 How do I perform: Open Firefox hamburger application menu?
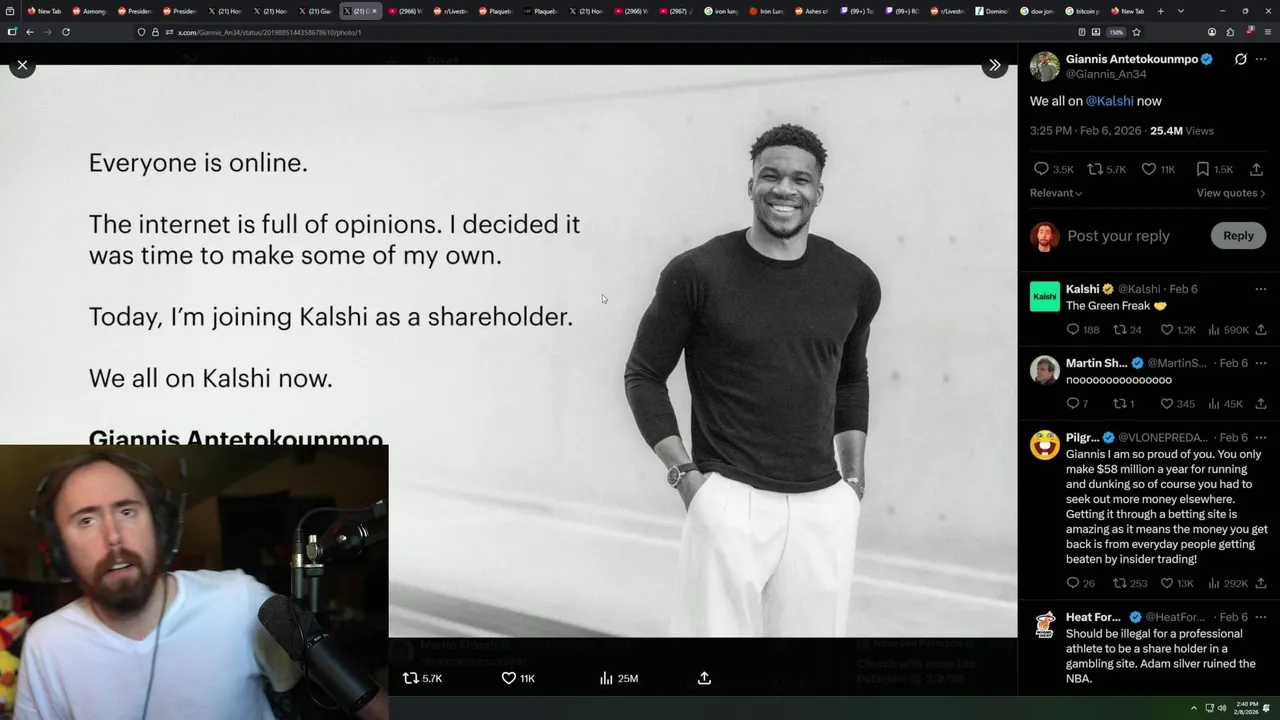[1267, 32]
